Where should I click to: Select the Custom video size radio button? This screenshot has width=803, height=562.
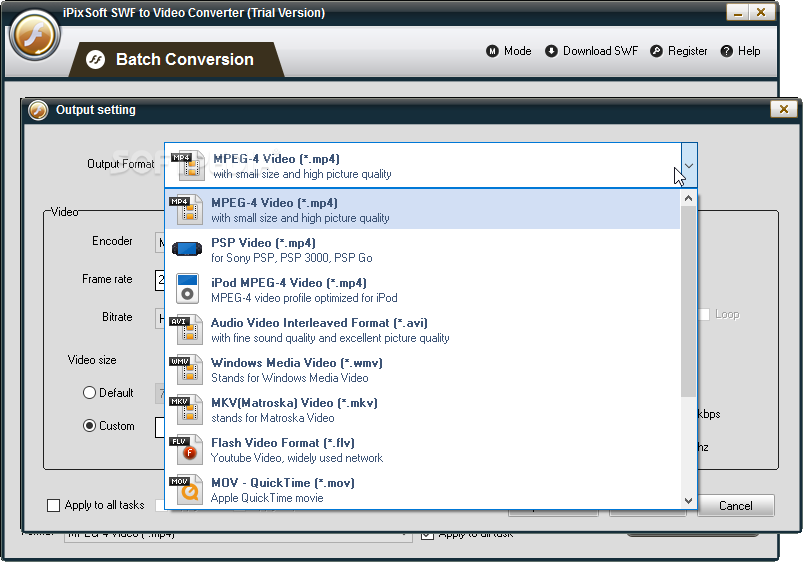tap(89, 426)
